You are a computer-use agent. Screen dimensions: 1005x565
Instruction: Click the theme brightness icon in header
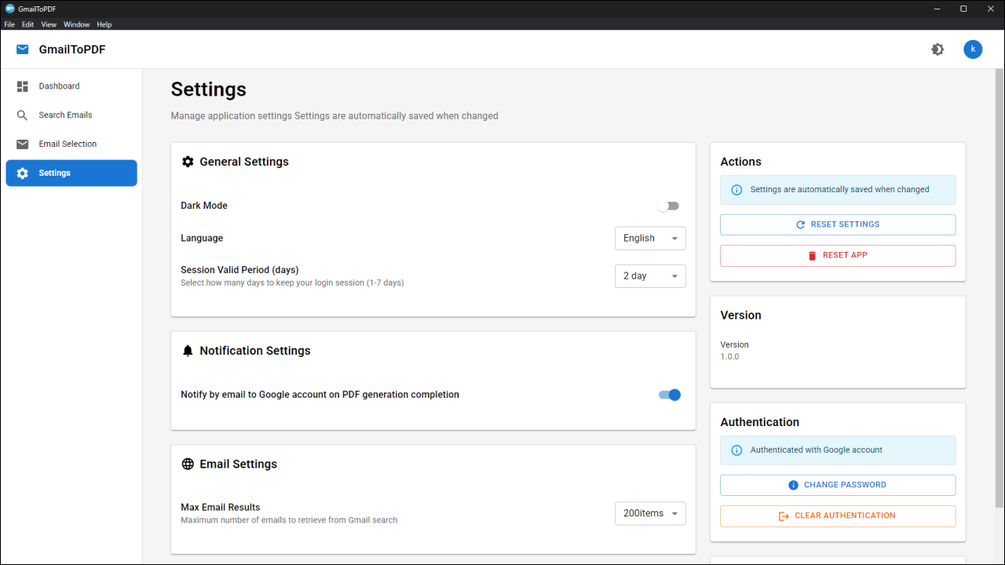point(937,49)
